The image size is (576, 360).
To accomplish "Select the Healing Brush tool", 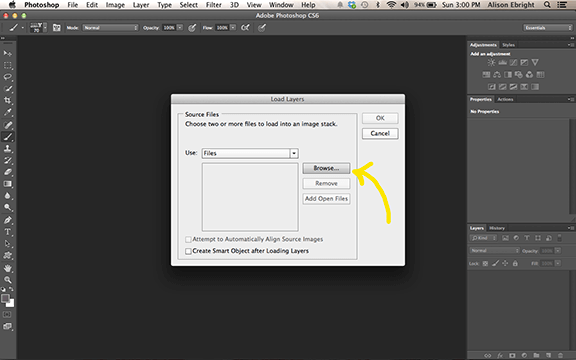I will tap(7, 125).
